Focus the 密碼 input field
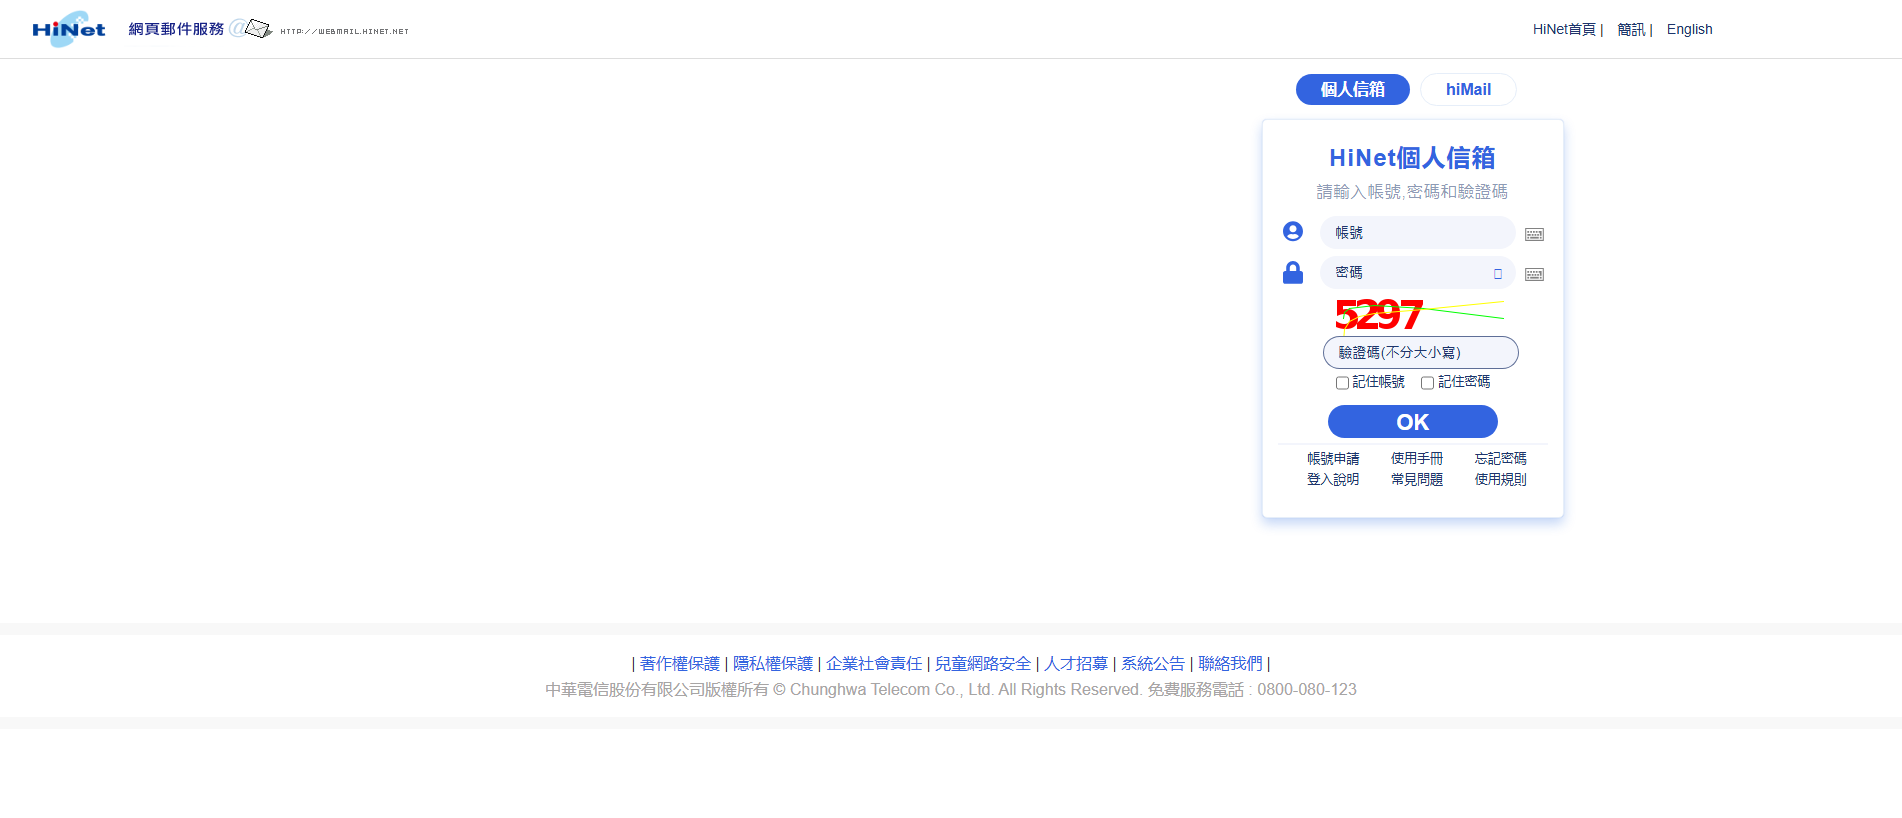Viewport: 1902px width, 818px height. [1417, 272]
